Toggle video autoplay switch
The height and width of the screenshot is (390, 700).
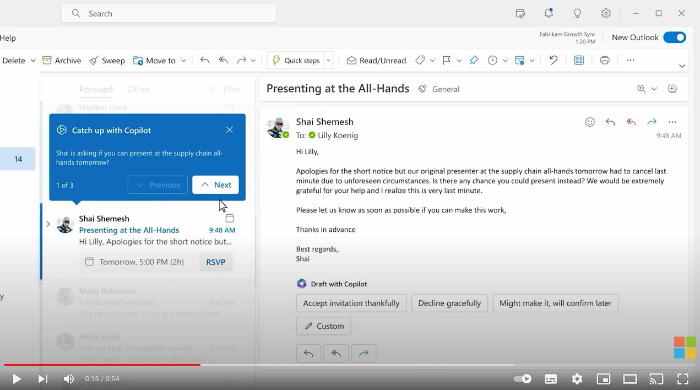coord(522,379)
